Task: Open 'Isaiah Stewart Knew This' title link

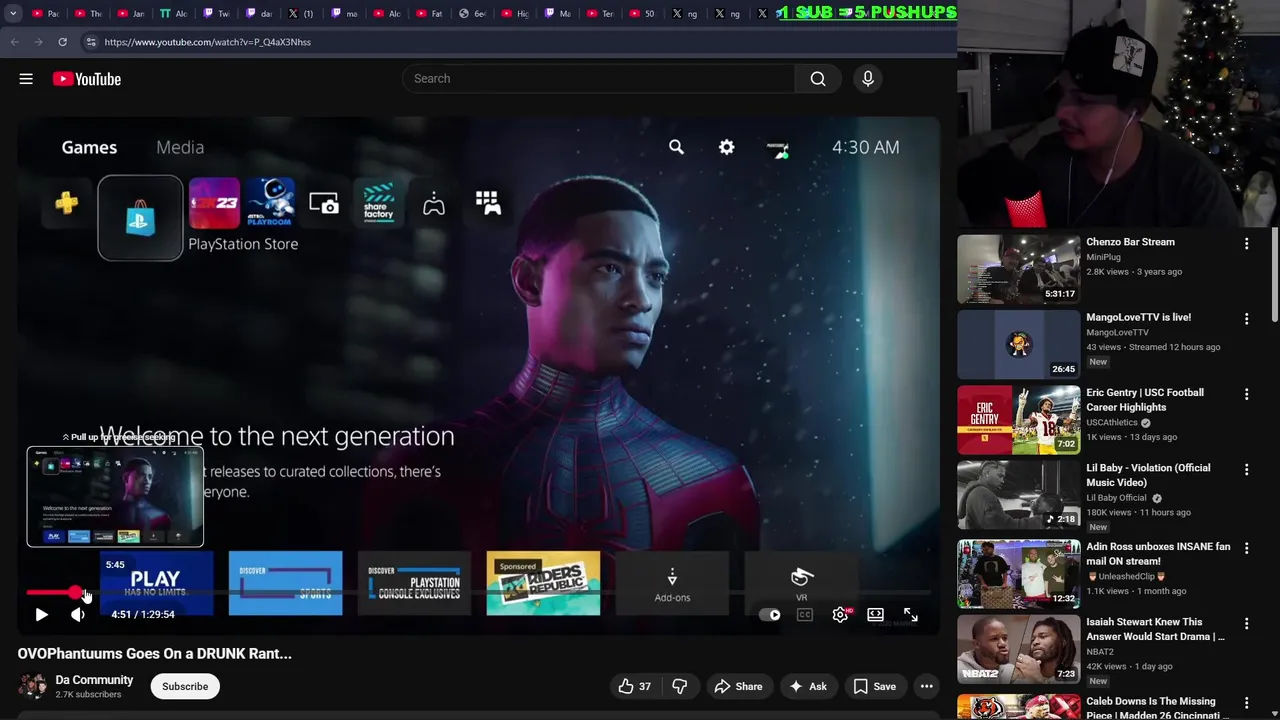Action: 1155,629
